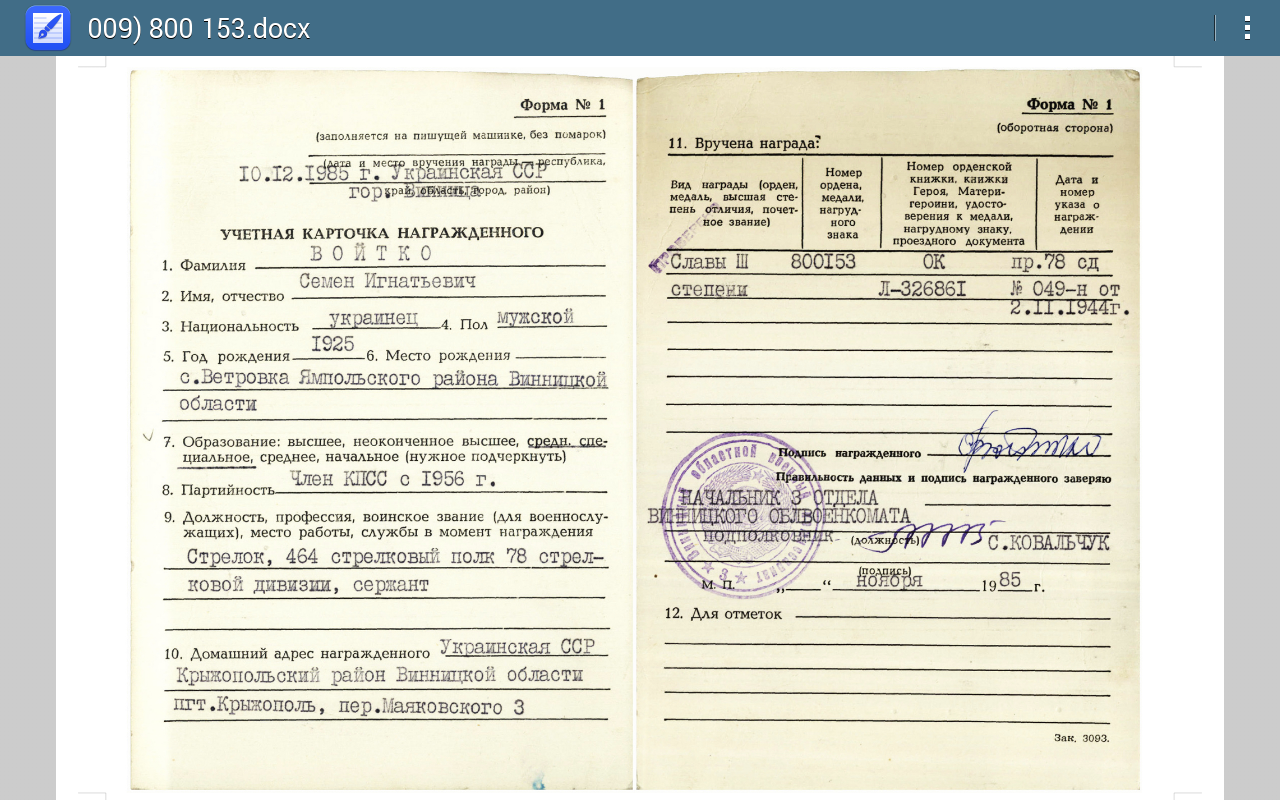The width and height of the screenshot is (1280, 800).
Task: Tap the file name 009) 800 153.docx
Action: pyautogui.click(x=199, y=28)
